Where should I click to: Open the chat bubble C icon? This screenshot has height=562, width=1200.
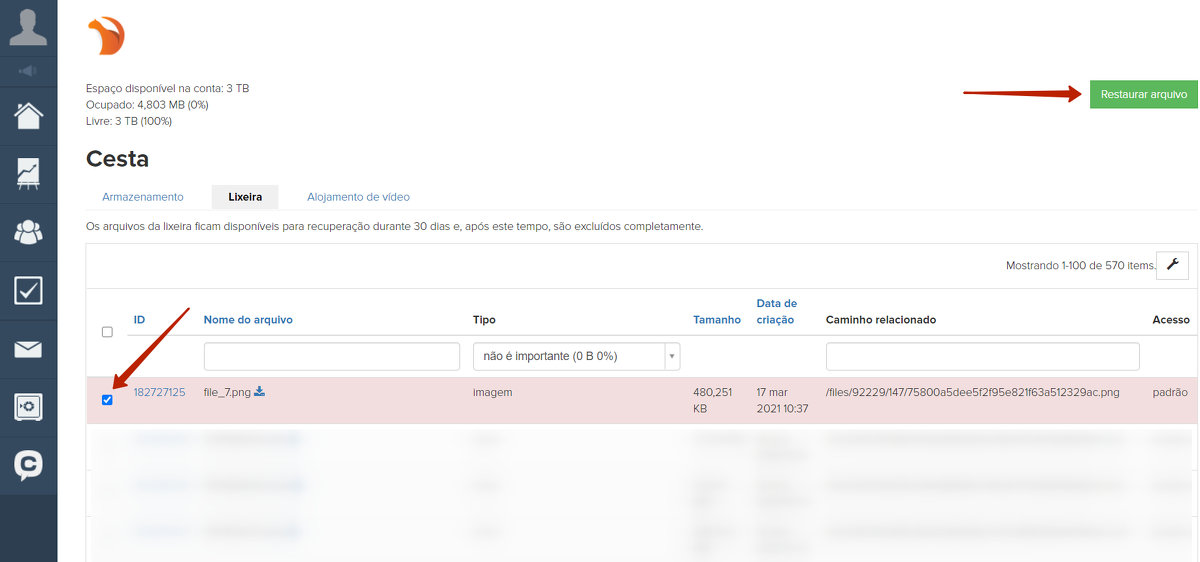[28, 465]
